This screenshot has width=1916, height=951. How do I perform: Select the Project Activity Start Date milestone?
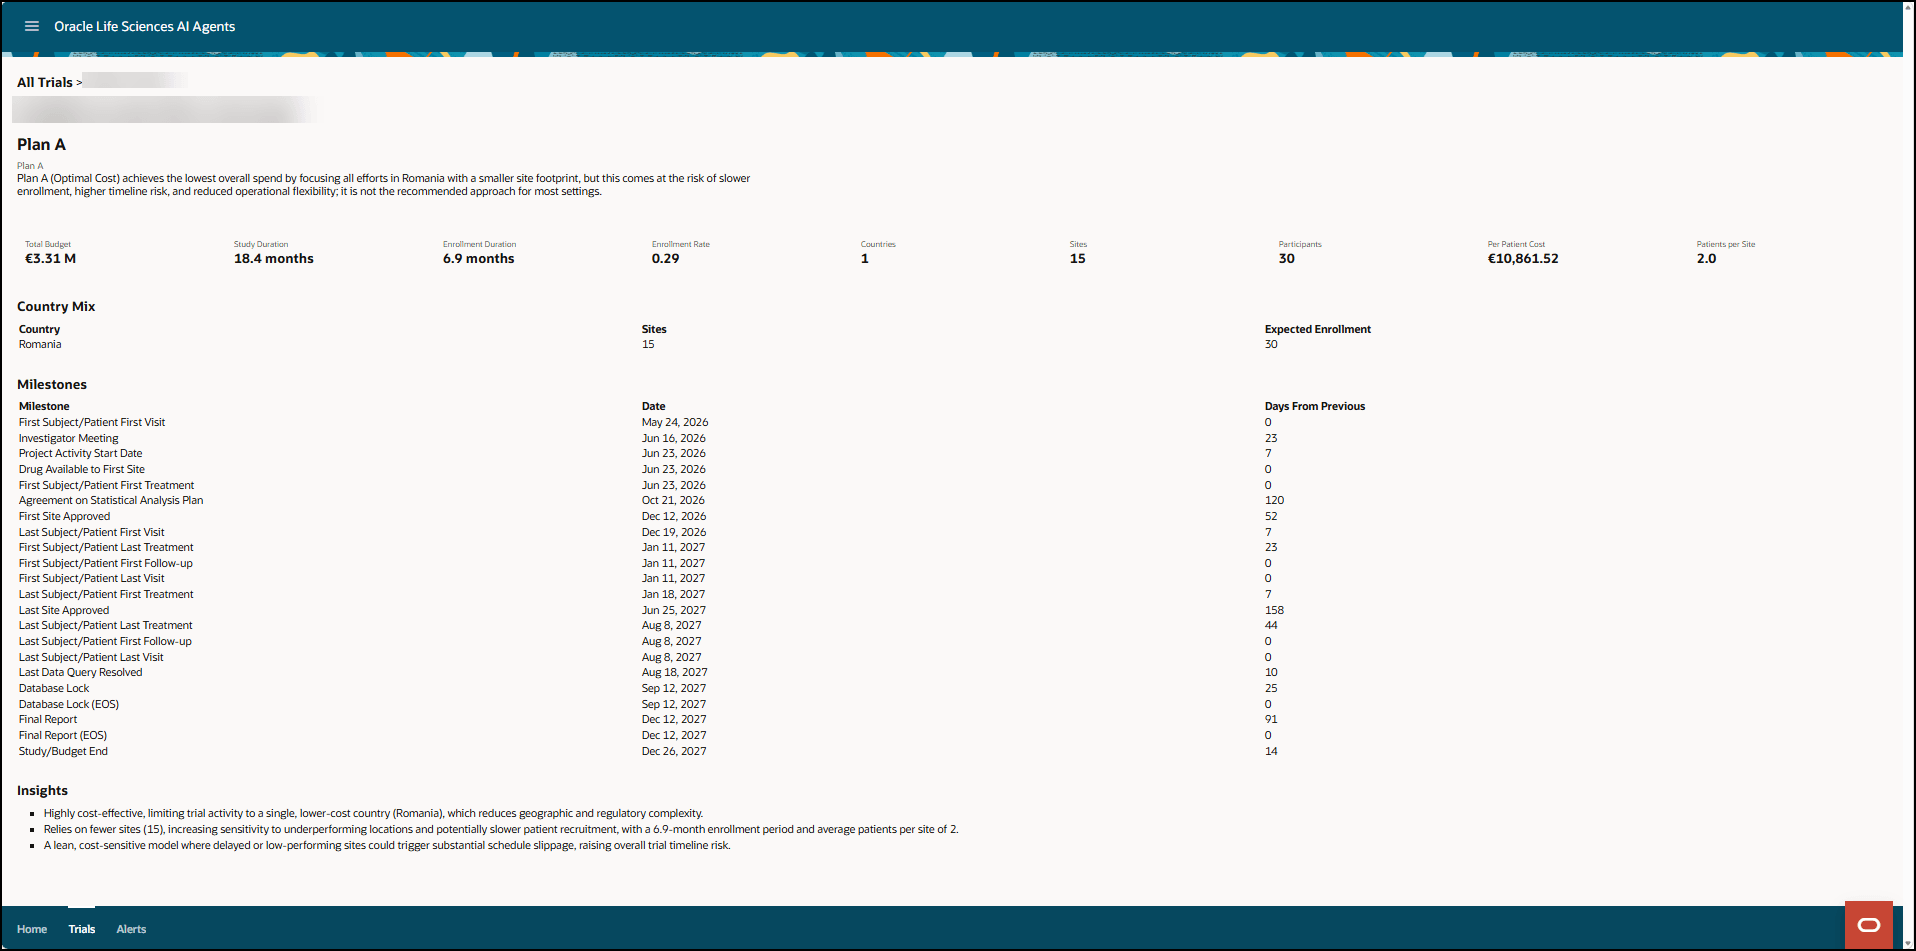tap(80, 453)
